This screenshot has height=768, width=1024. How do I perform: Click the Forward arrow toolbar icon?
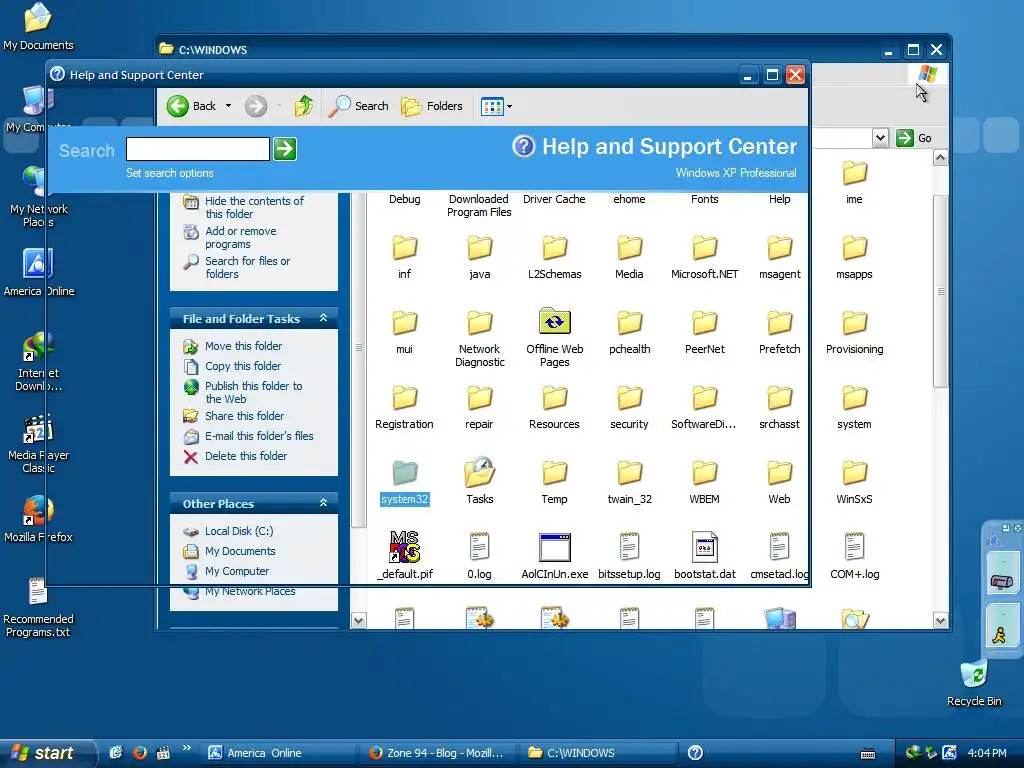tap(255, 106)
